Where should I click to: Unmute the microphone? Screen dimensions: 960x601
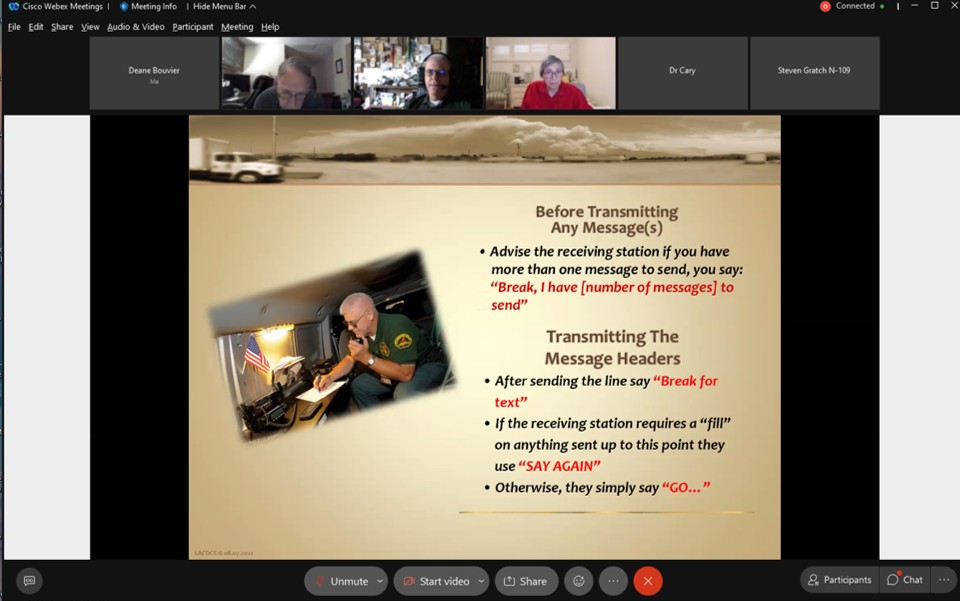coord(341,581)
